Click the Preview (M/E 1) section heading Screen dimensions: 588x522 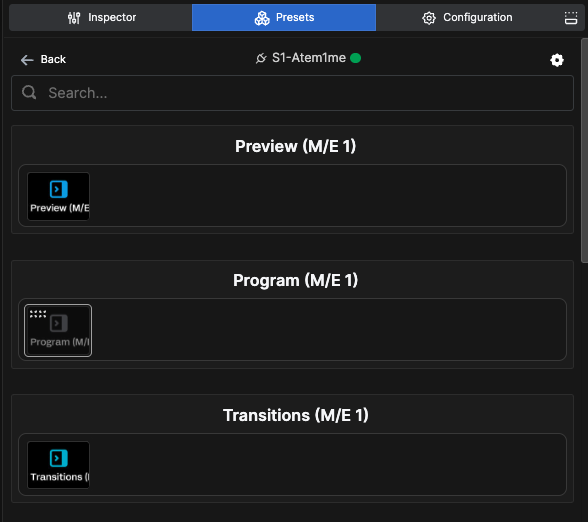[x=295, y=146]
